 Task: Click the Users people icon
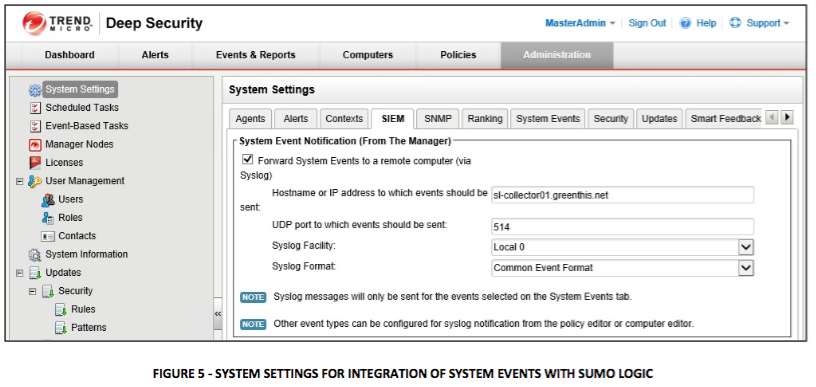48,200
